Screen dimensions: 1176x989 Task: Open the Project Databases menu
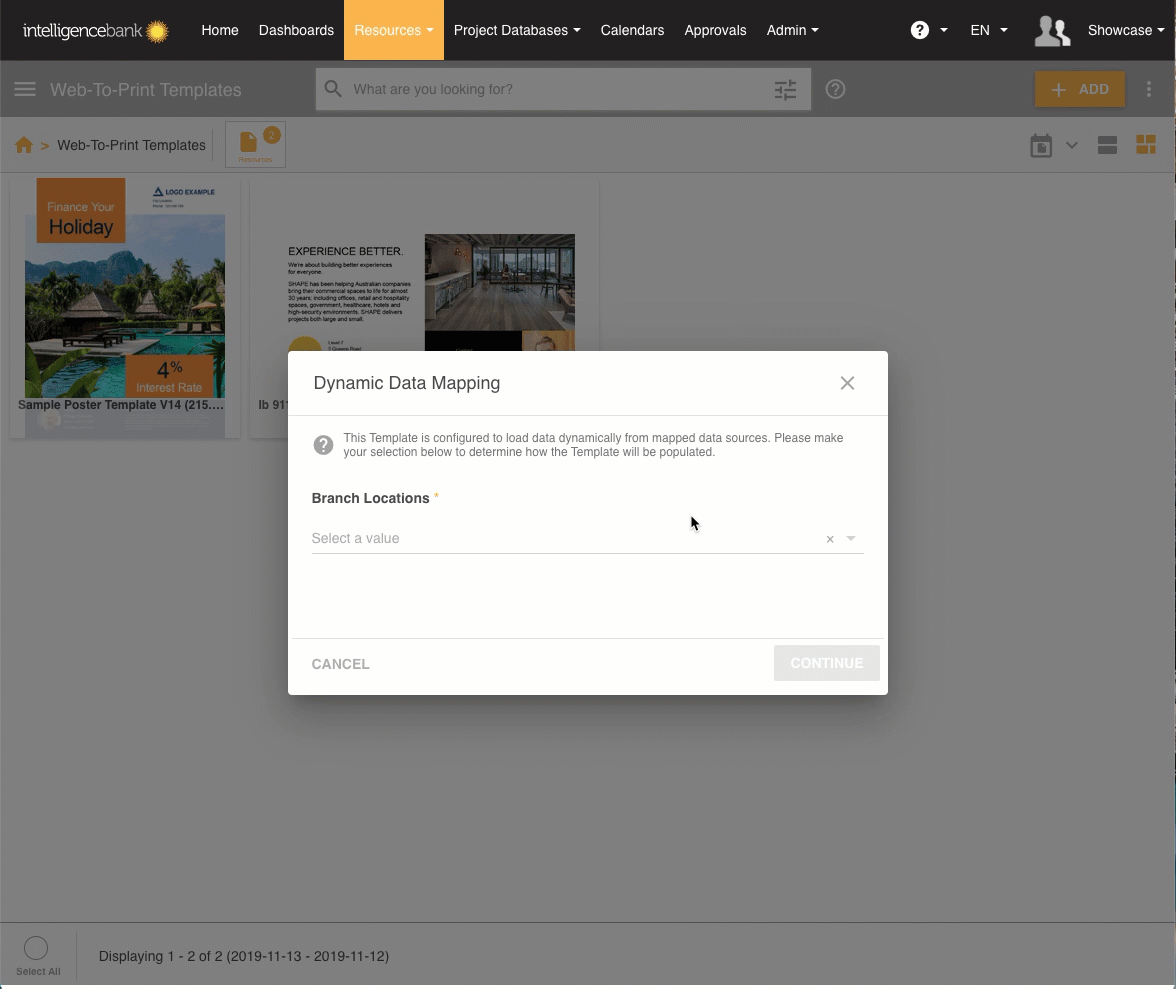(516, 30)
